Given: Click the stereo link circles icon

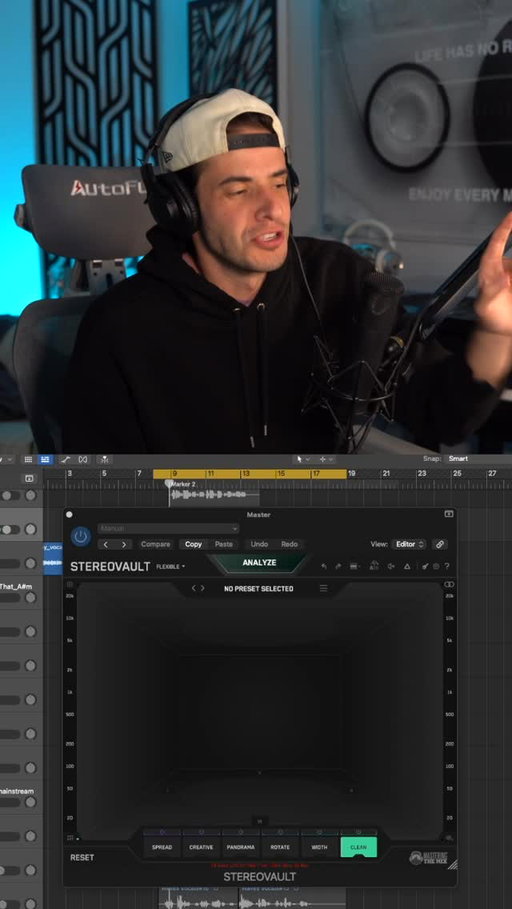Looking at the screenshot, I should point(449,584).
